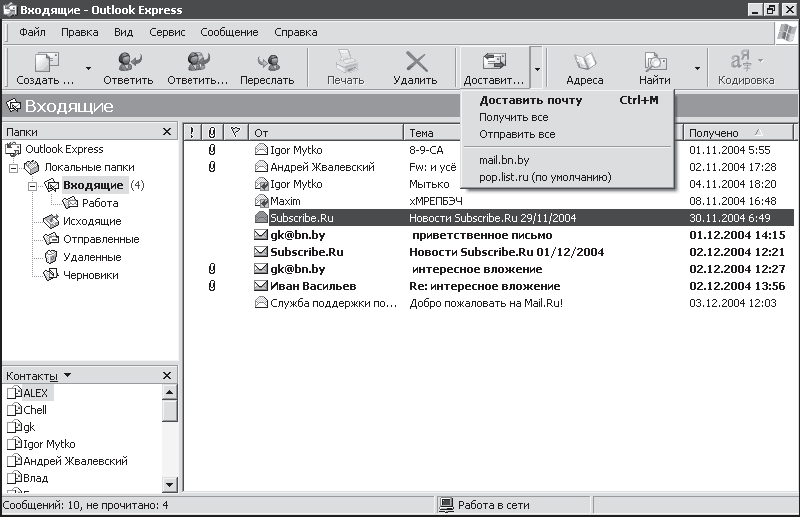This screenshot has height=517, width=800.
Task: Click paperclip icon on Igor Mytko 8-9-CA message
Action: (x=212, y=150)
